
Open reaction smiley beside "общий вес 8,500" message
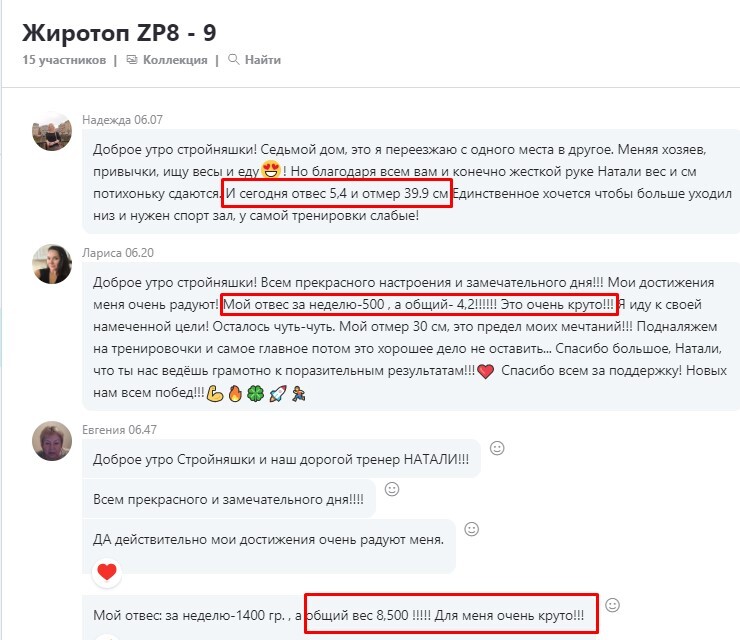pos(612,605)
